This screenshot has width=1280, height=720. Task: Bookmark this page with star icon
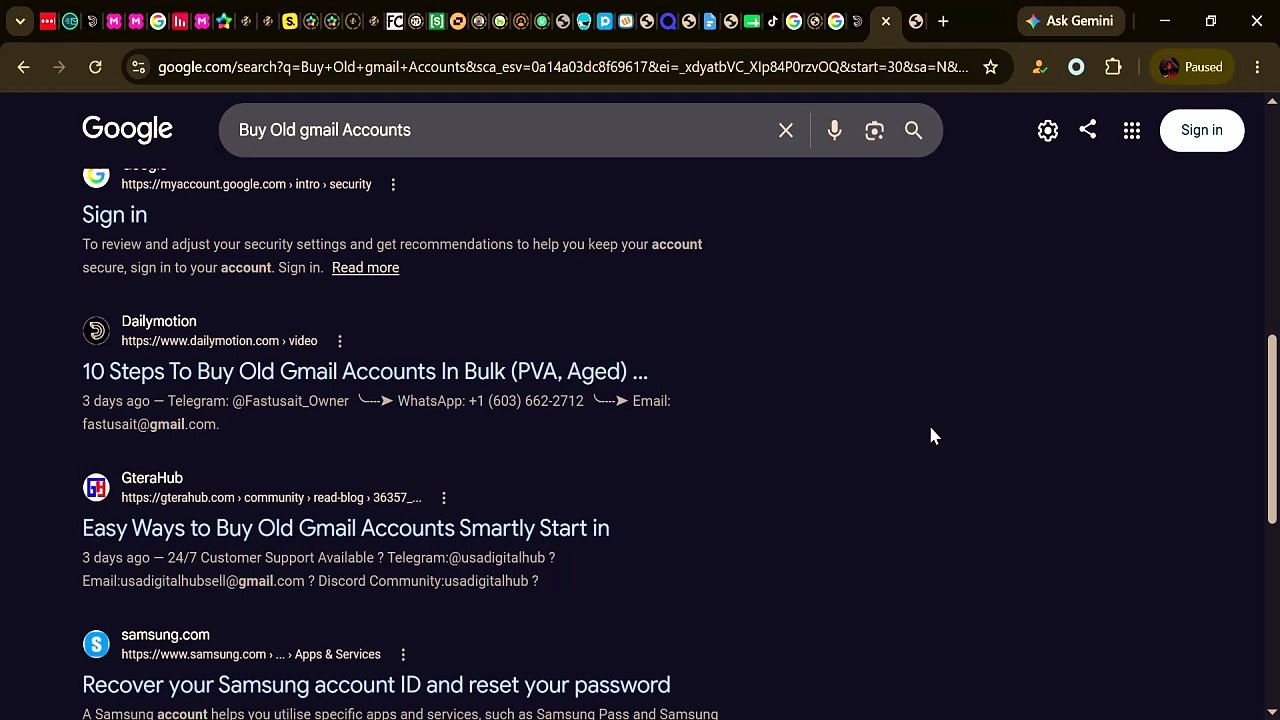[990, 67]
